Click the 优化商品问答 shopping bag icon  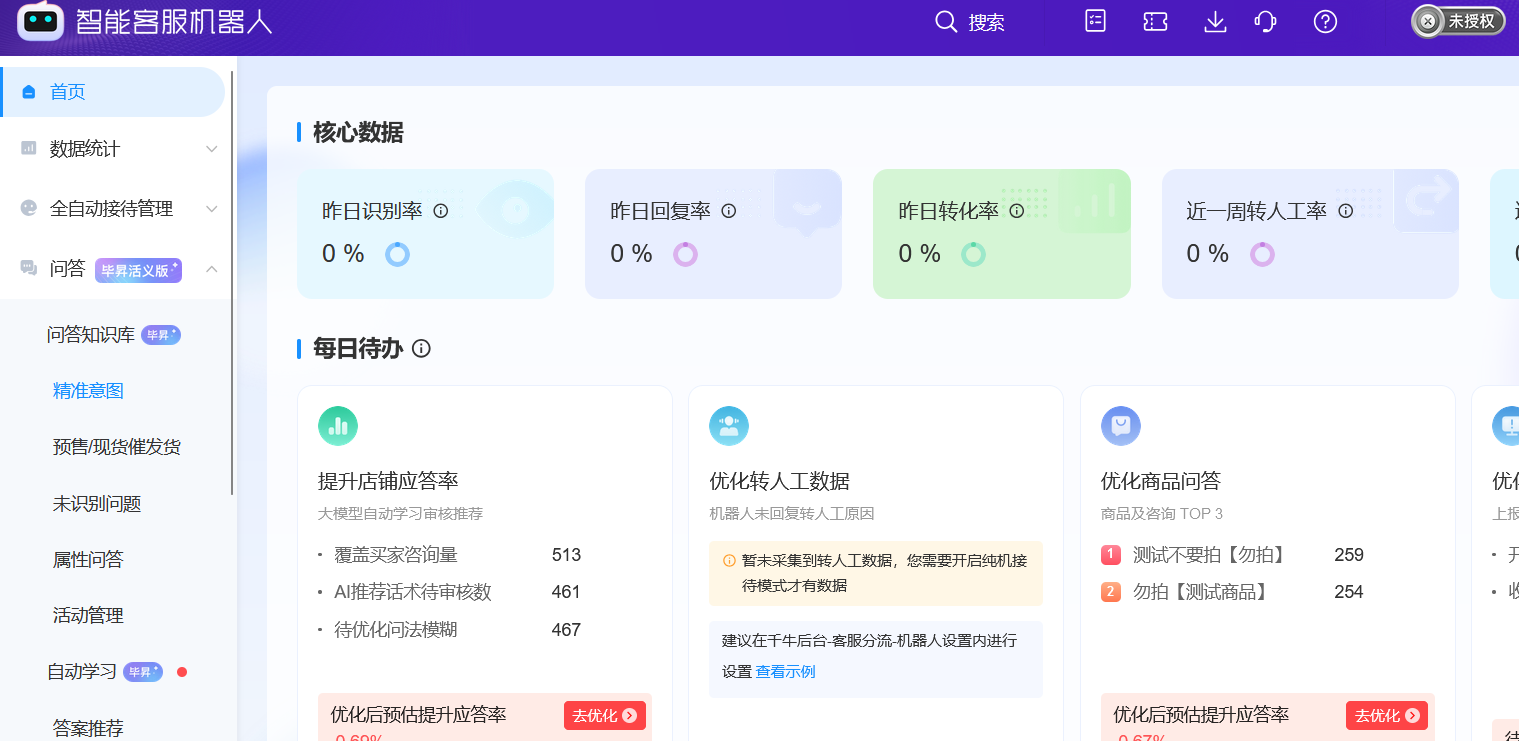coord(1121,426)
